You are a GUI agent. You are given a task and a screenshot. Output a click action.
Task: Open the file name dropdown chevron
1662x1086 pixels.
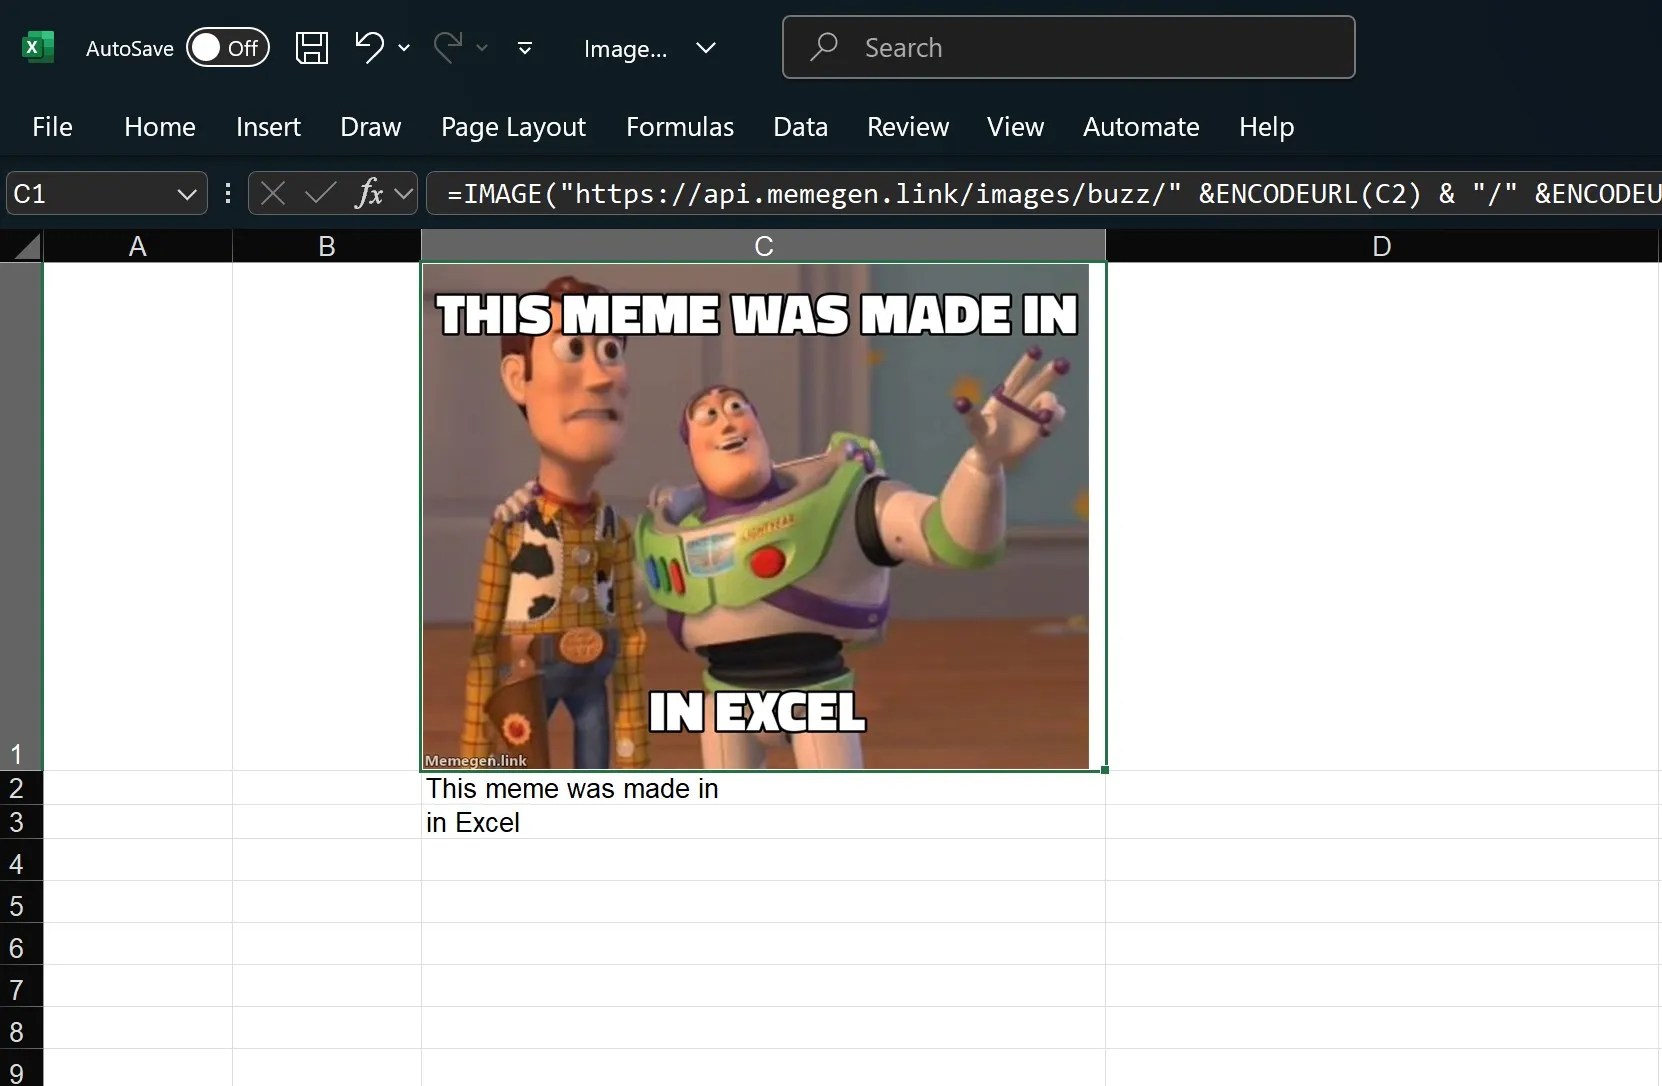pos(706,48)
